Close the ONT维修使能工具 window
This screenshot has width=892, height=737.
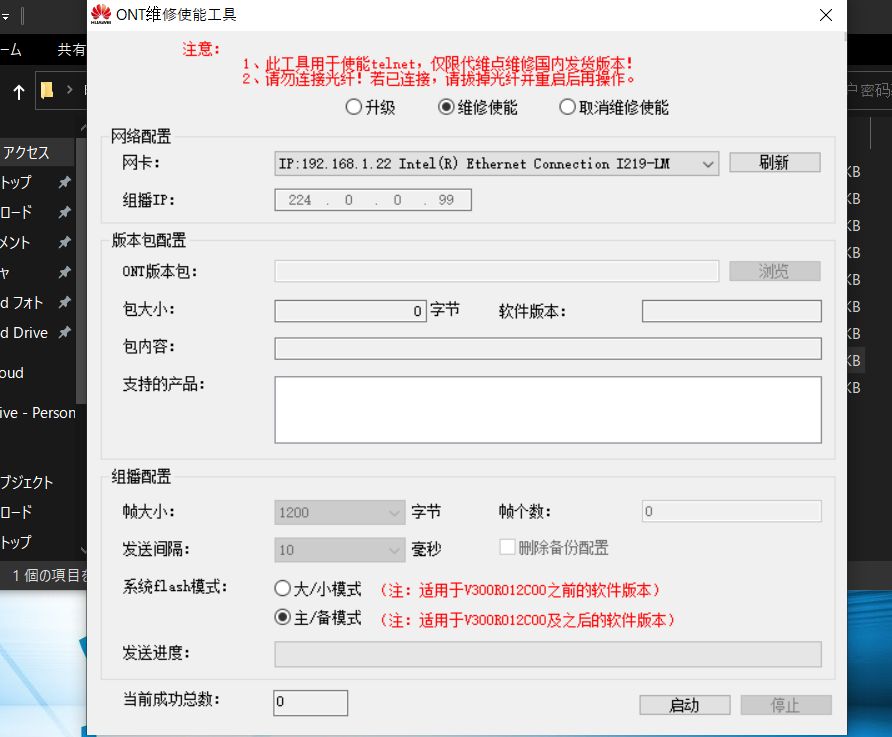[825, 15]
